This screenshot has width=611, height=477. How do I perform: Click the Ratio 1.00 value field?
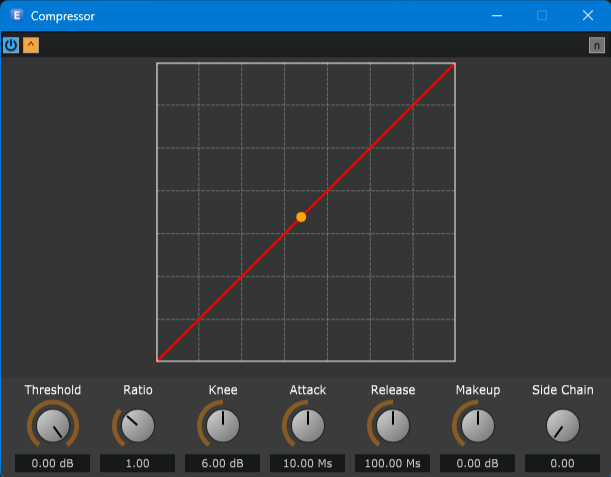click(x=138, y=464)
